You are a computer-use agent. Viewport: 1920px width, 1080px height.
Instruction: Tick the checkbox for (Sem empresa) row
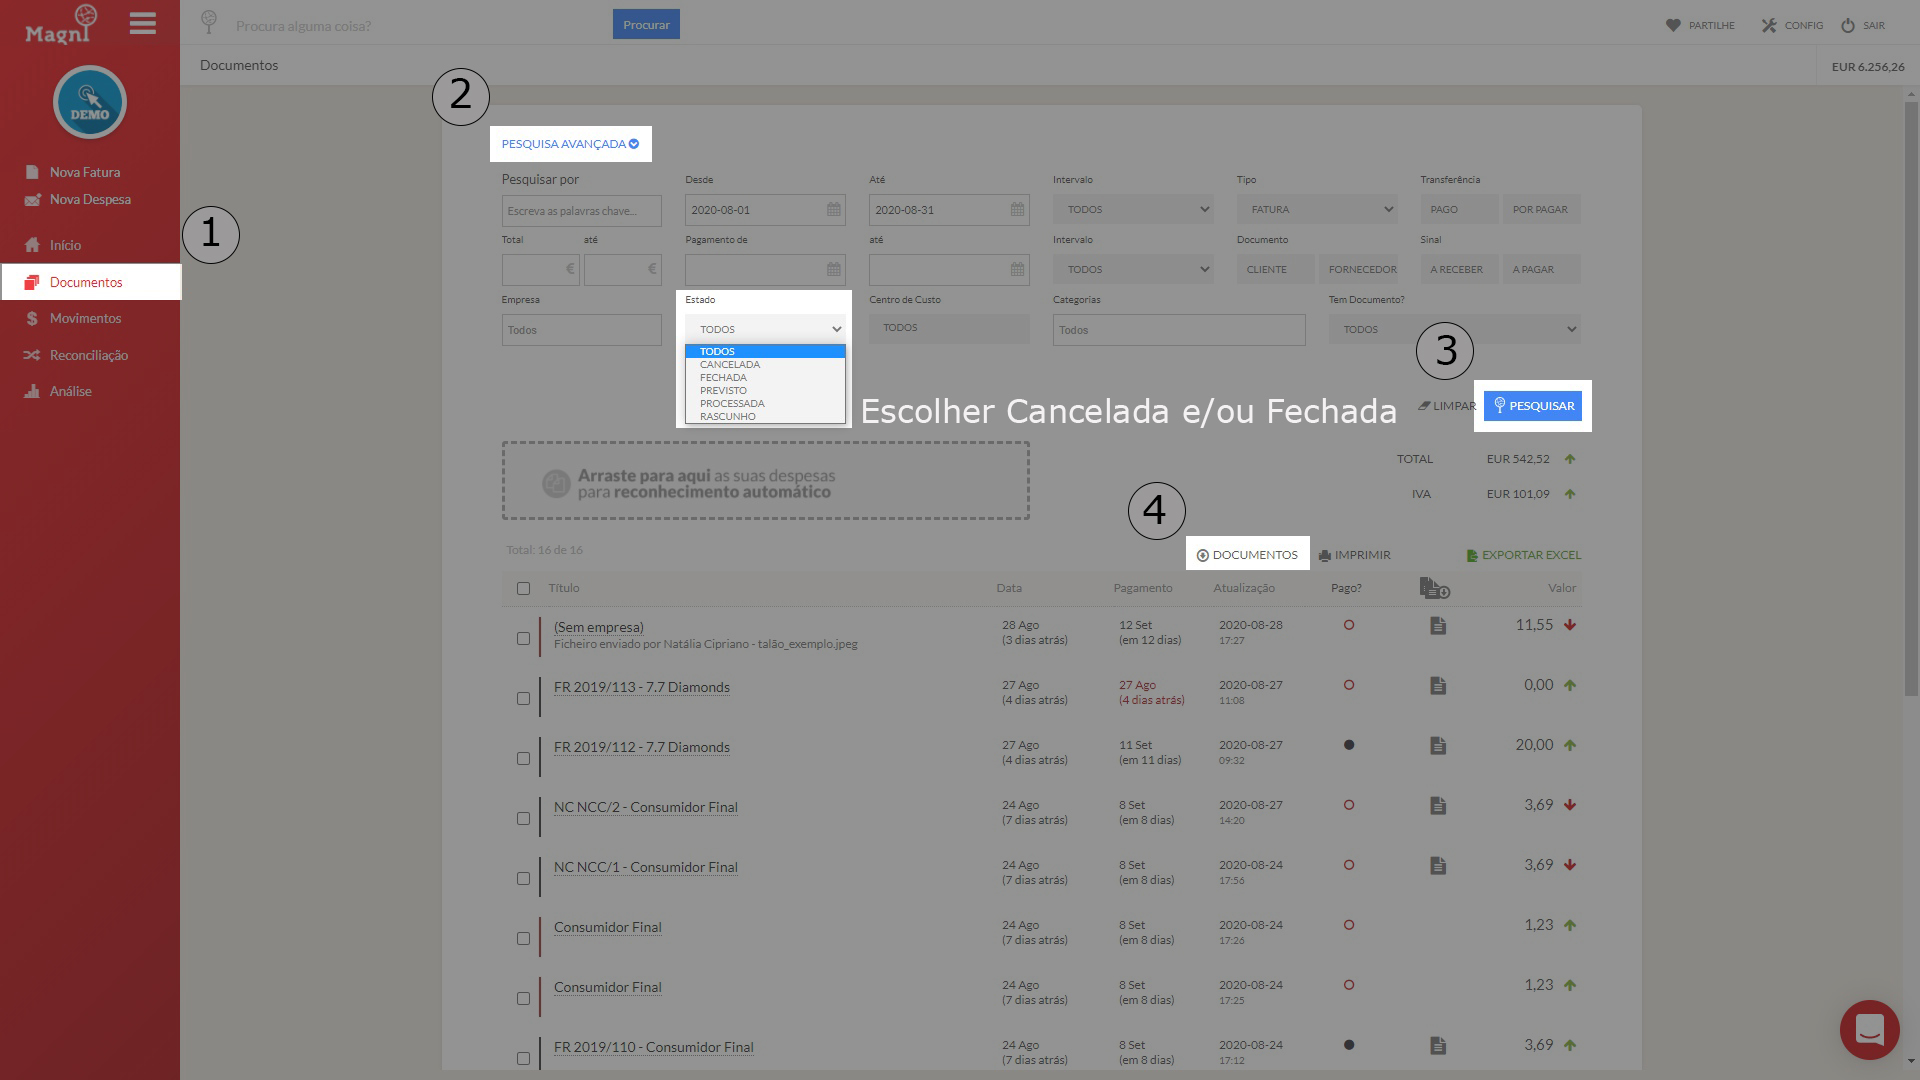pos(523,638)
